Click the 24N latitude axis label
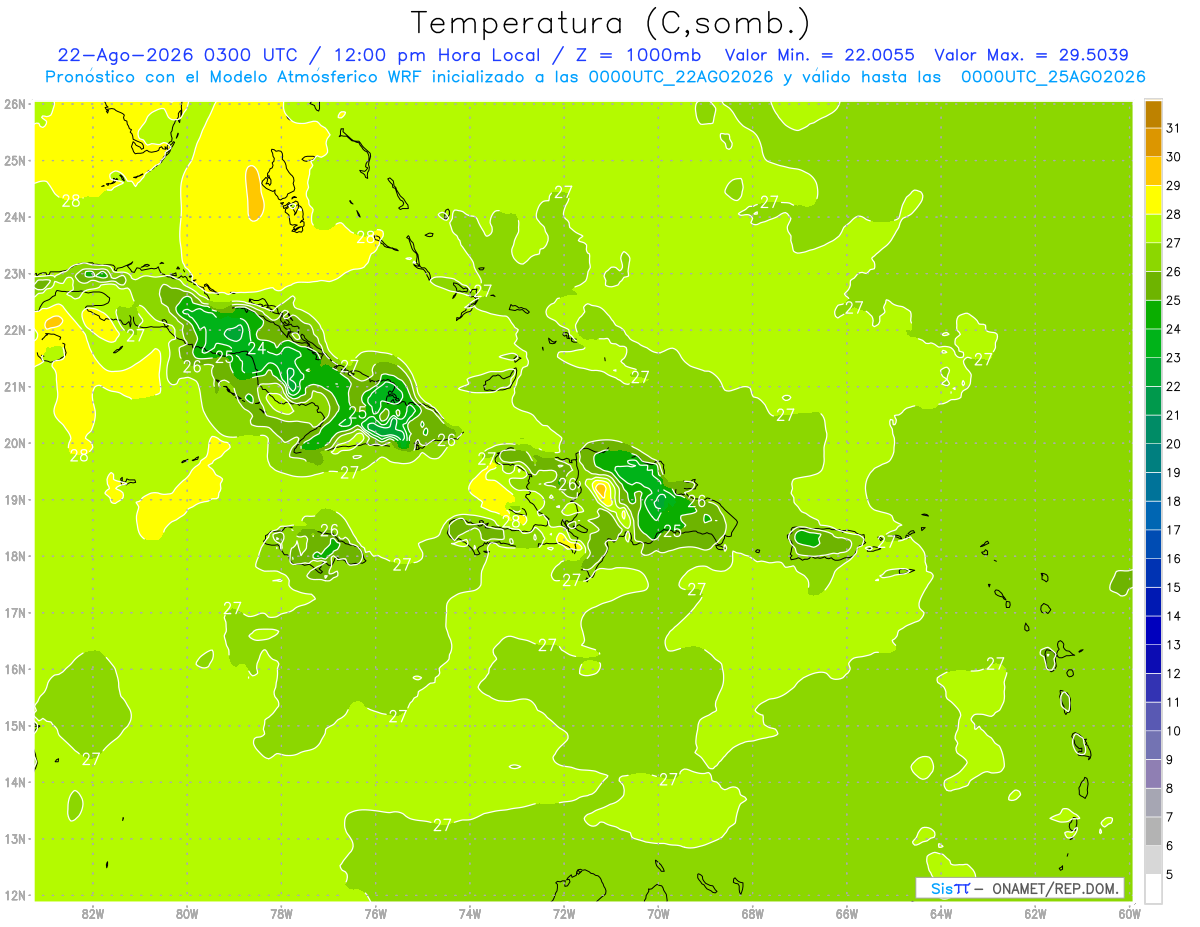This screenshot has width=1200, height=927. pos(14,217)
